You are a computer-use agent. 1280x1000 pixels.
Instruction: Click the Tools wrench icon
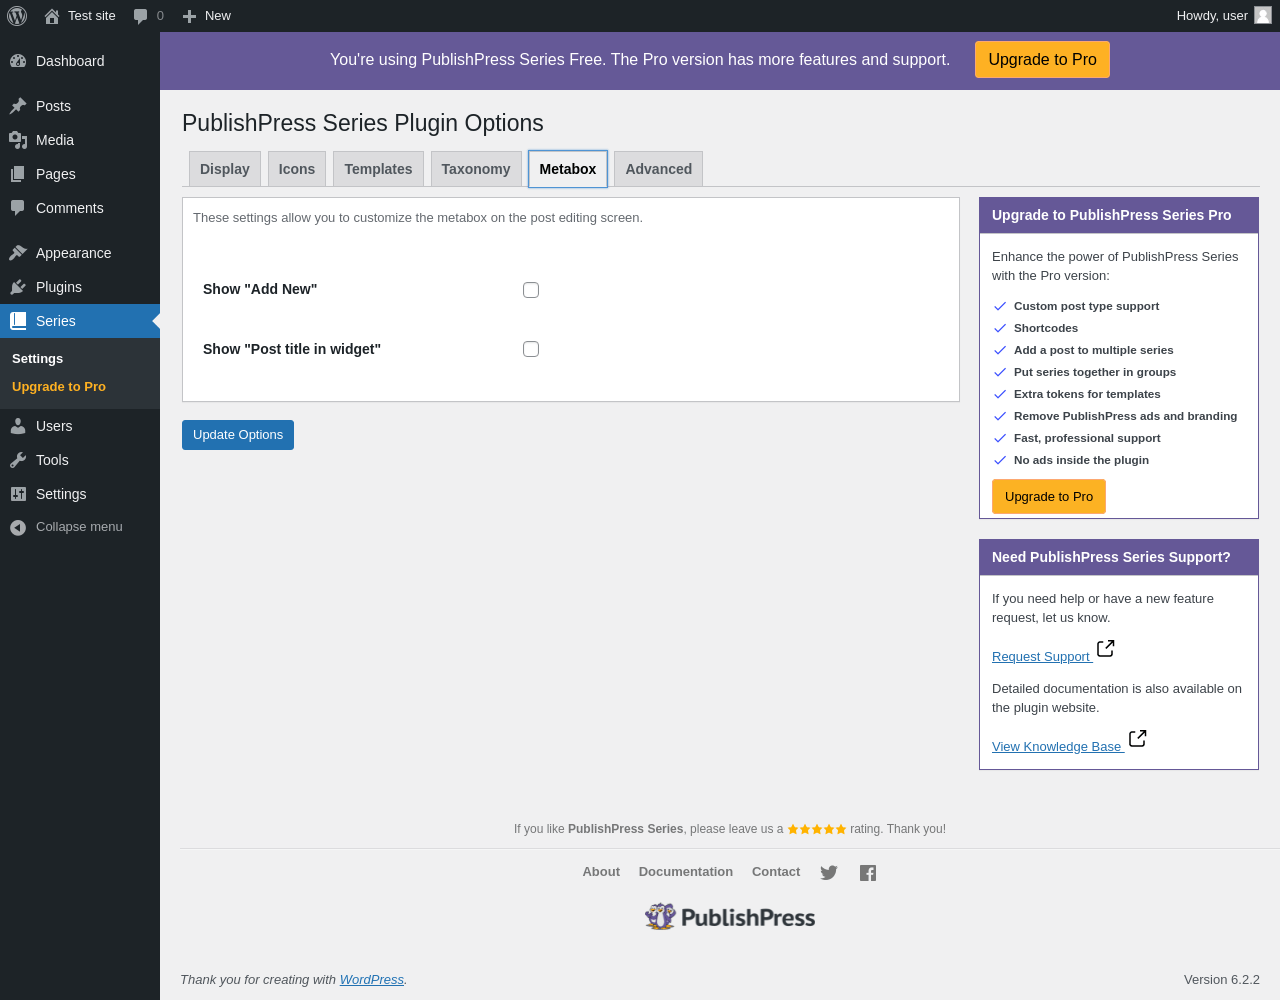pos(18,460)
